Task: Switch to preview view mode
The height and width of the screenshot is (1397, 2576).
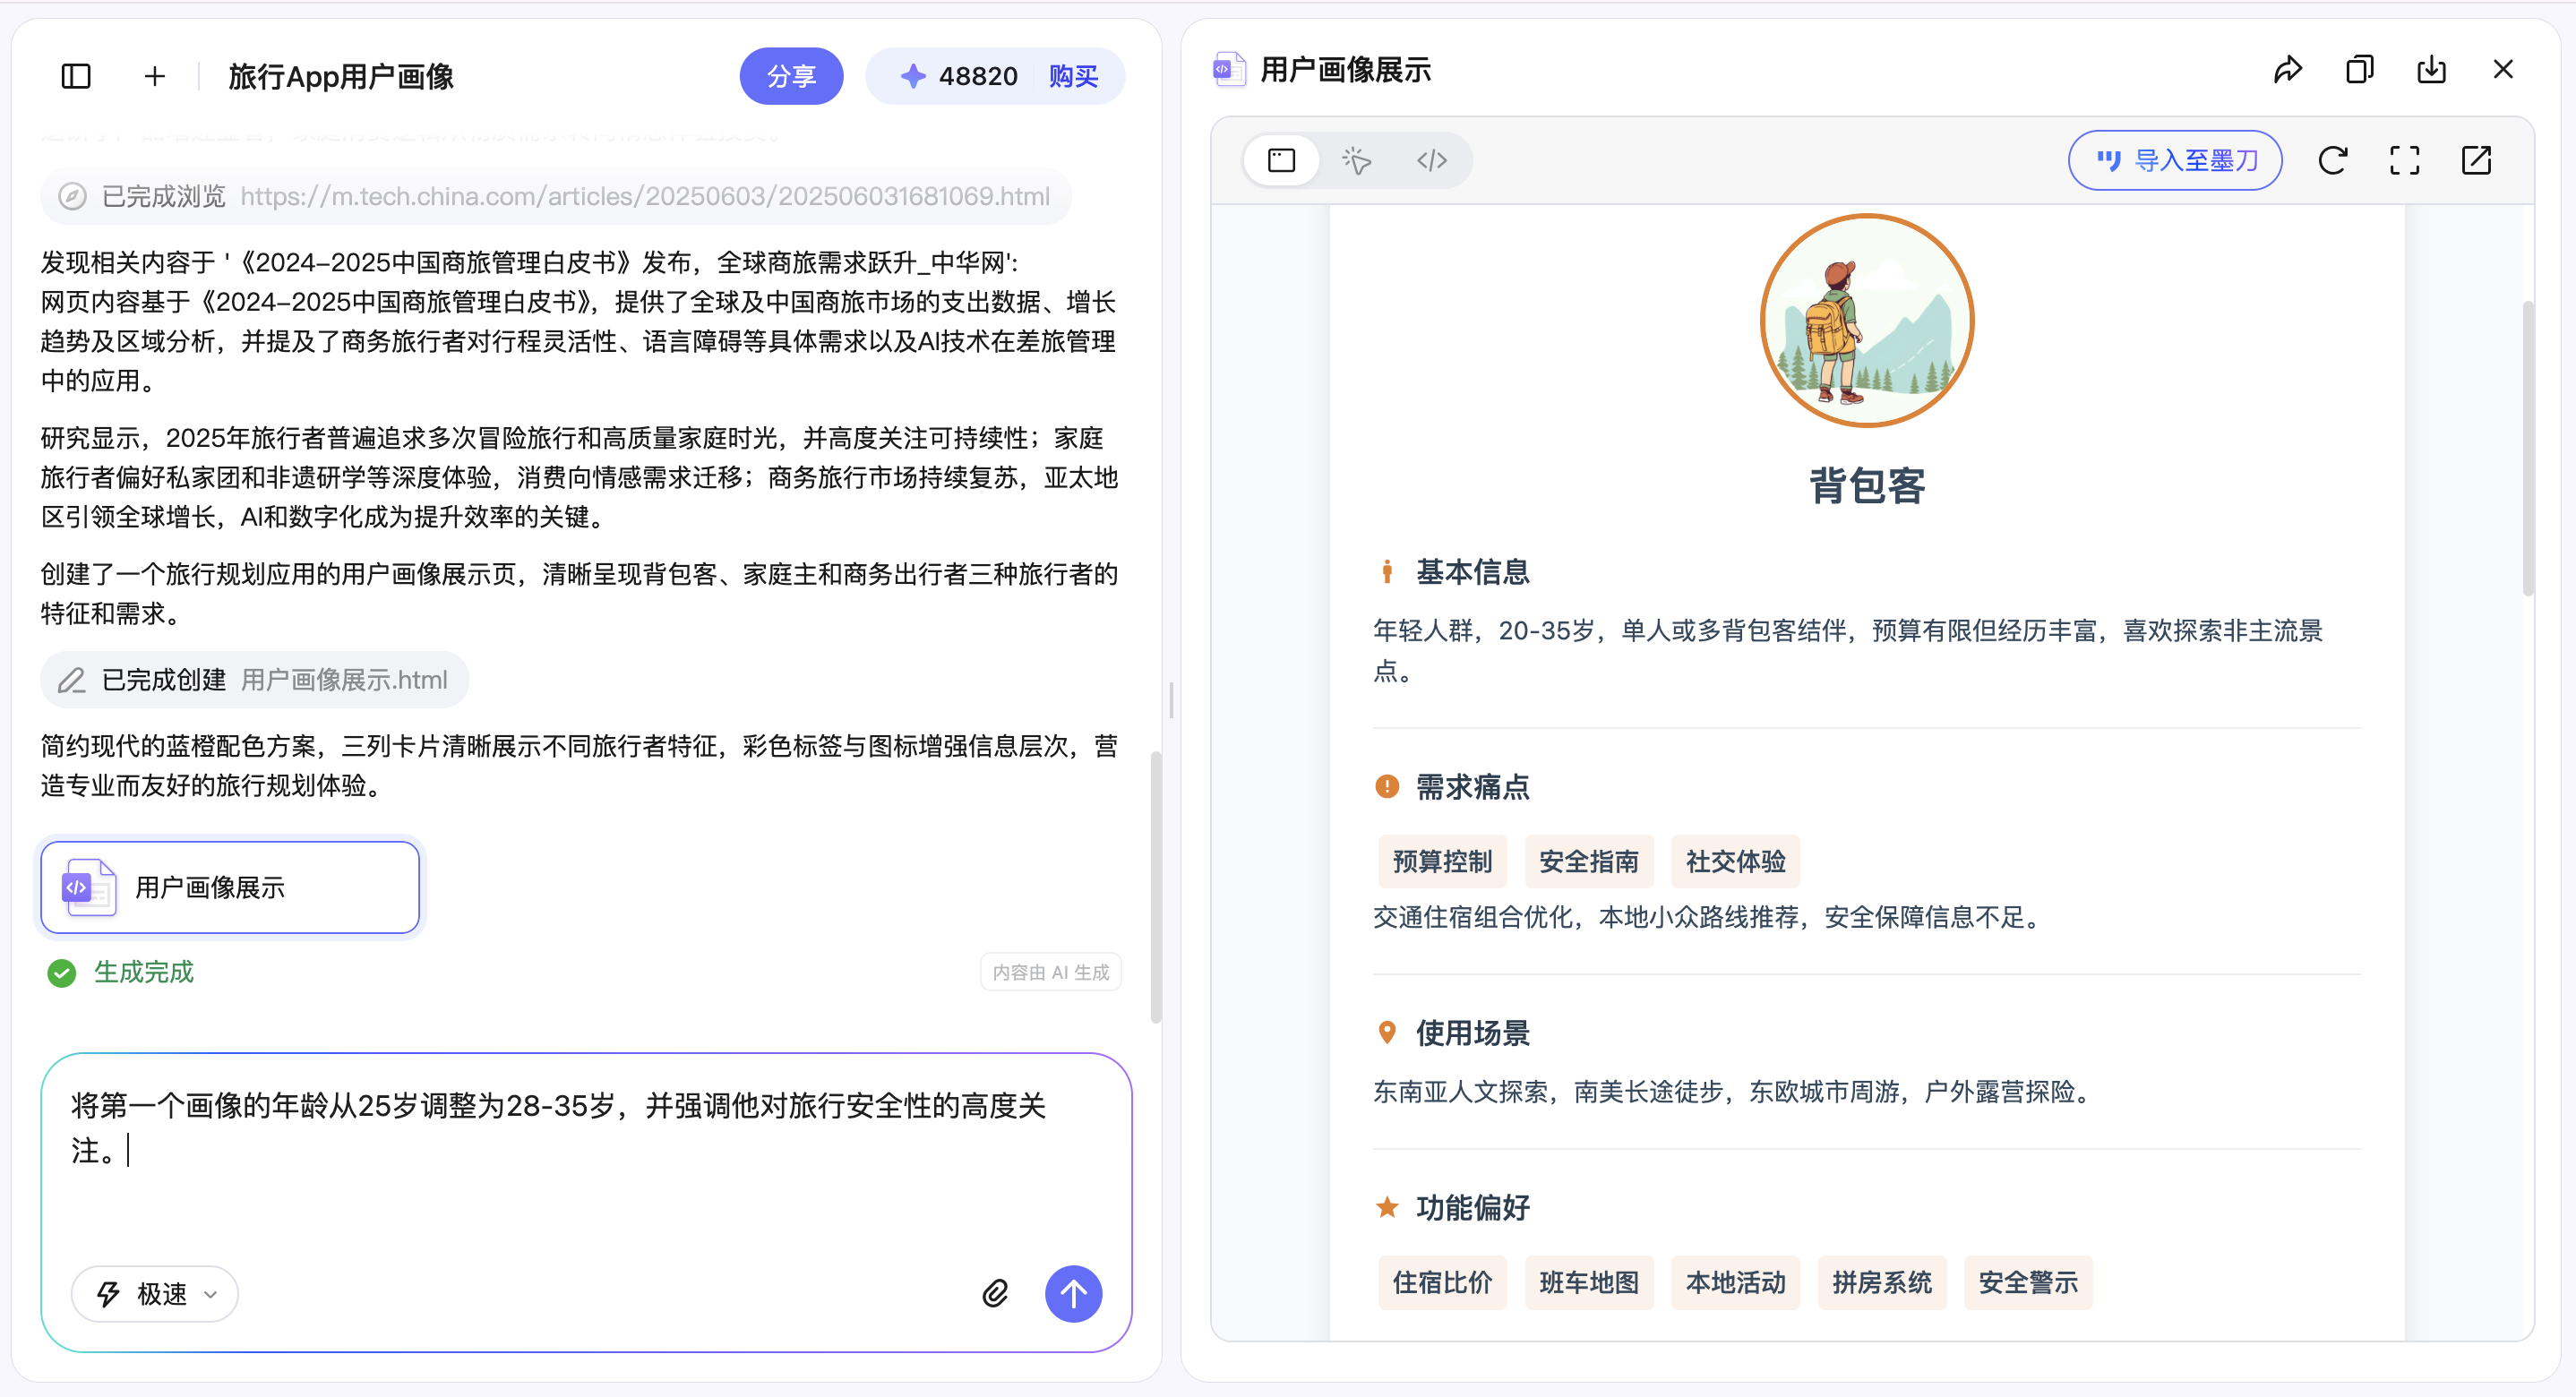Action: click(1281, 160)
